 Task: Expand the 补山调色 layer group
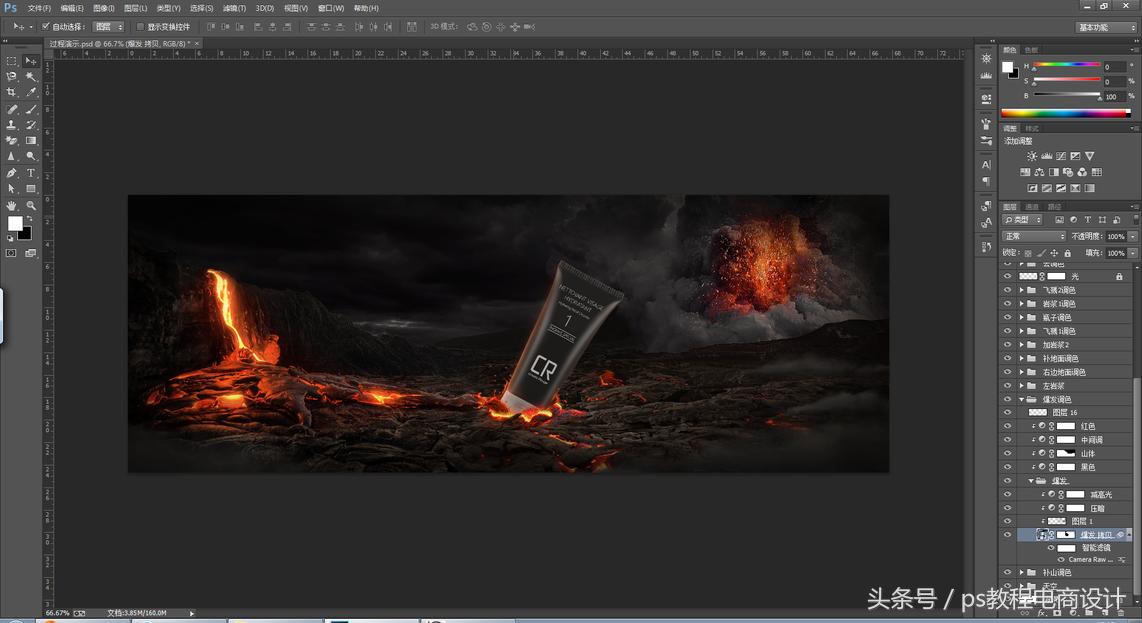1021,573
